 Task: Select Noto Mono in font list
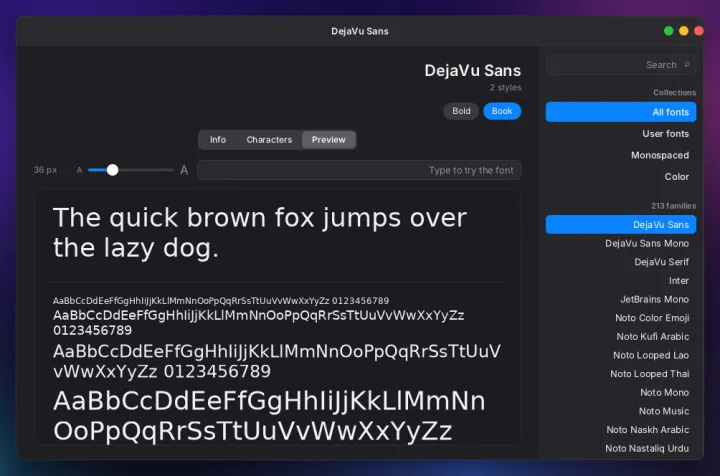tap(621, 392)
